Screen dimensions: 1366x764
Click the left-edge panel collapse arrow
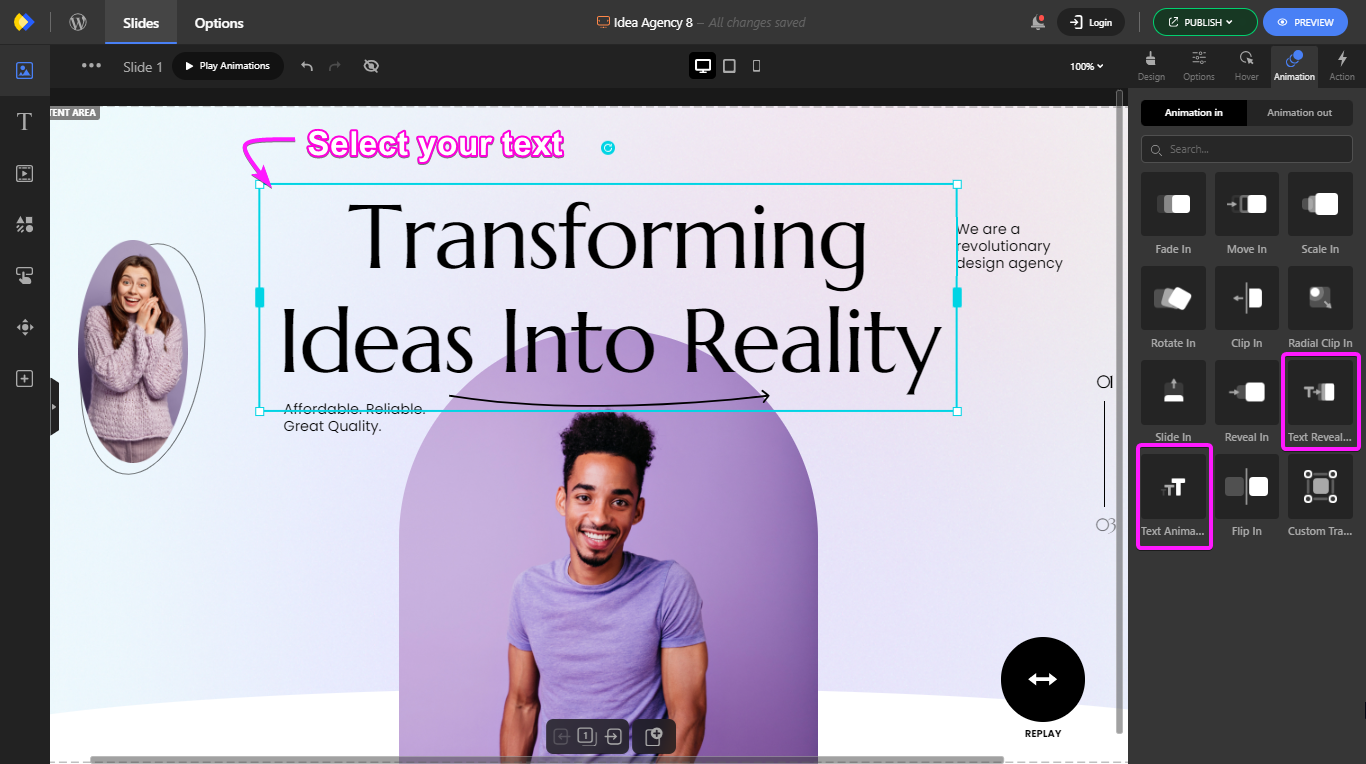tap(54, 407)
